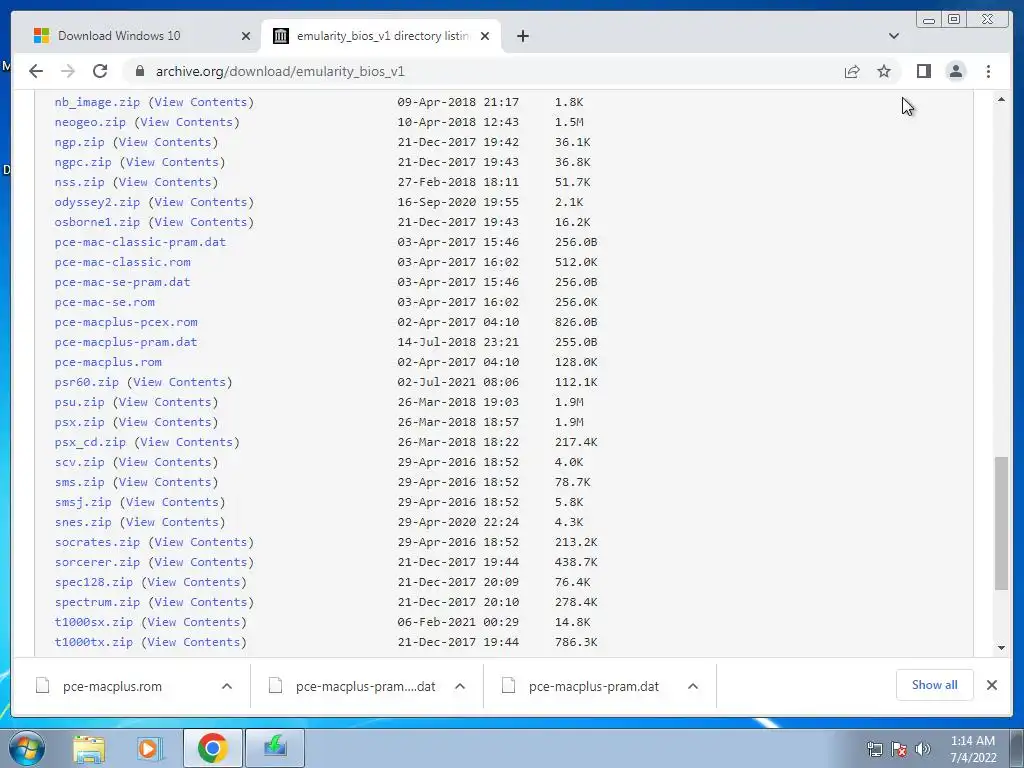1024x768 pixels.
Task: View Contents of nss.zip
Action: (165, 182)
